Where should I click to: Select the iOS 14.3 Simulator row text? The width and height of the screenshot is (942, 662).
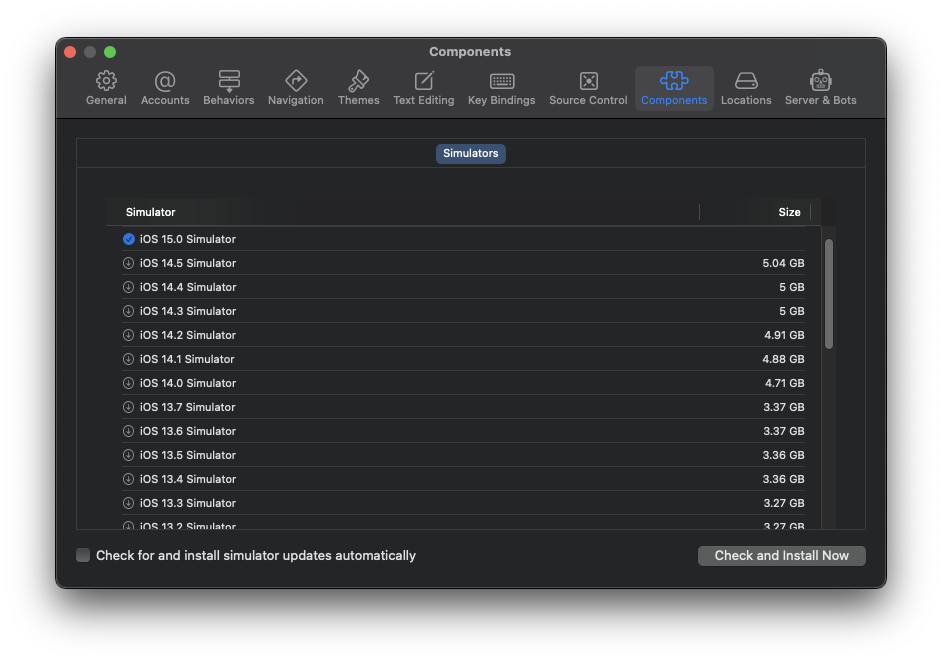(x=187, y=311)
